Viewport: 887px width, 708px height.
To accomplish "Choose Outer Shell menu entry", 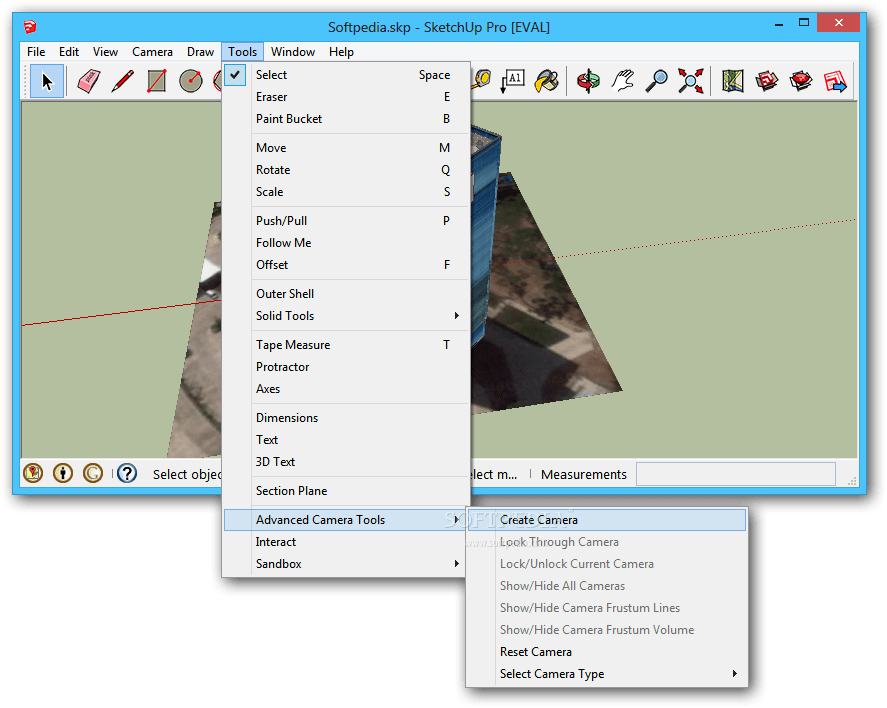I will [x=346, y=293].
